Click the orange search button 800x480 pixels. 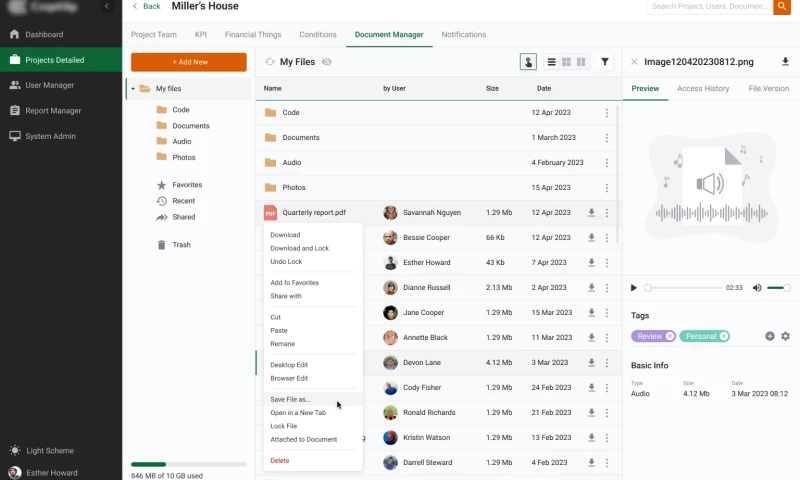coord(782,7)
